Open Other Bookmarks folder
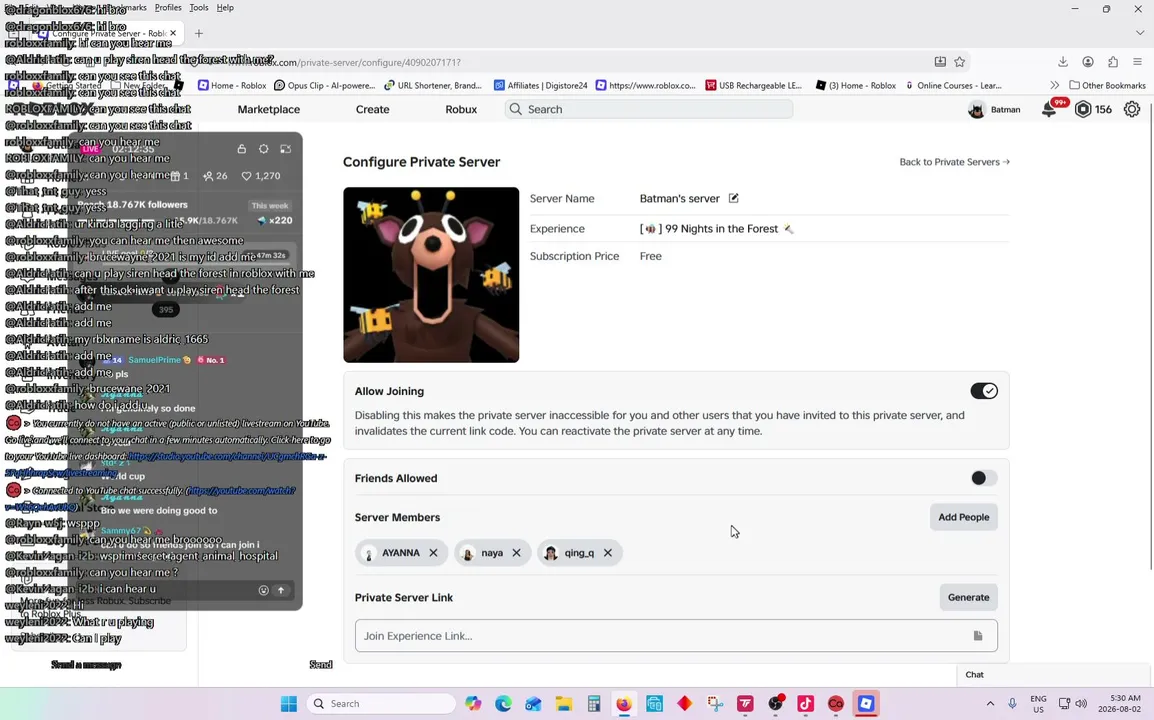The height and width of the screenshot is (720, 1154). point(1108,85)
